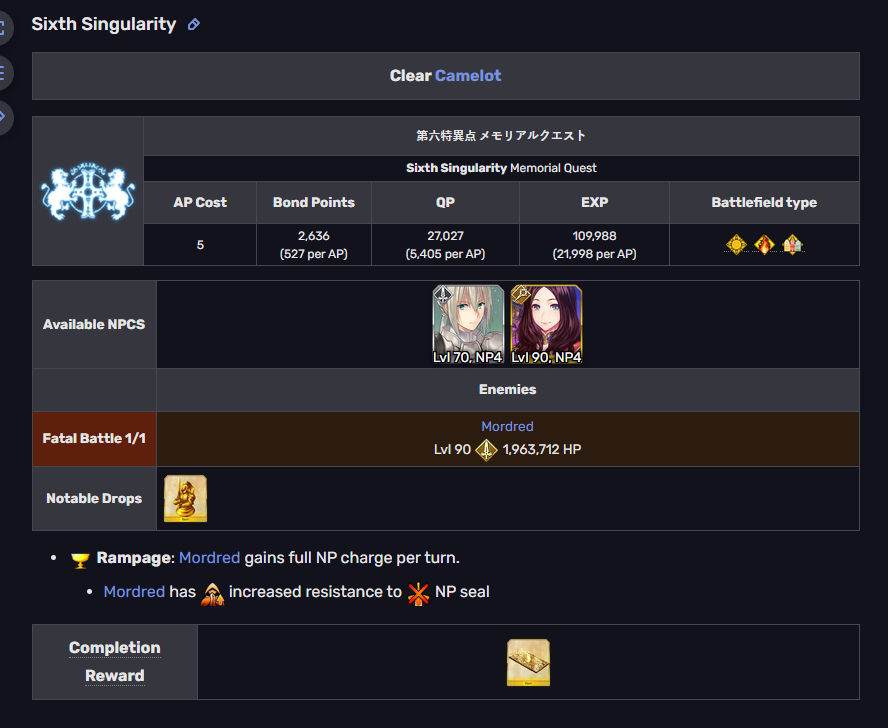This screenshot has width=888, height=728.
Task: Open the Lvl 70 NP4 Bedivere portrait
Action: click(468, 325)
